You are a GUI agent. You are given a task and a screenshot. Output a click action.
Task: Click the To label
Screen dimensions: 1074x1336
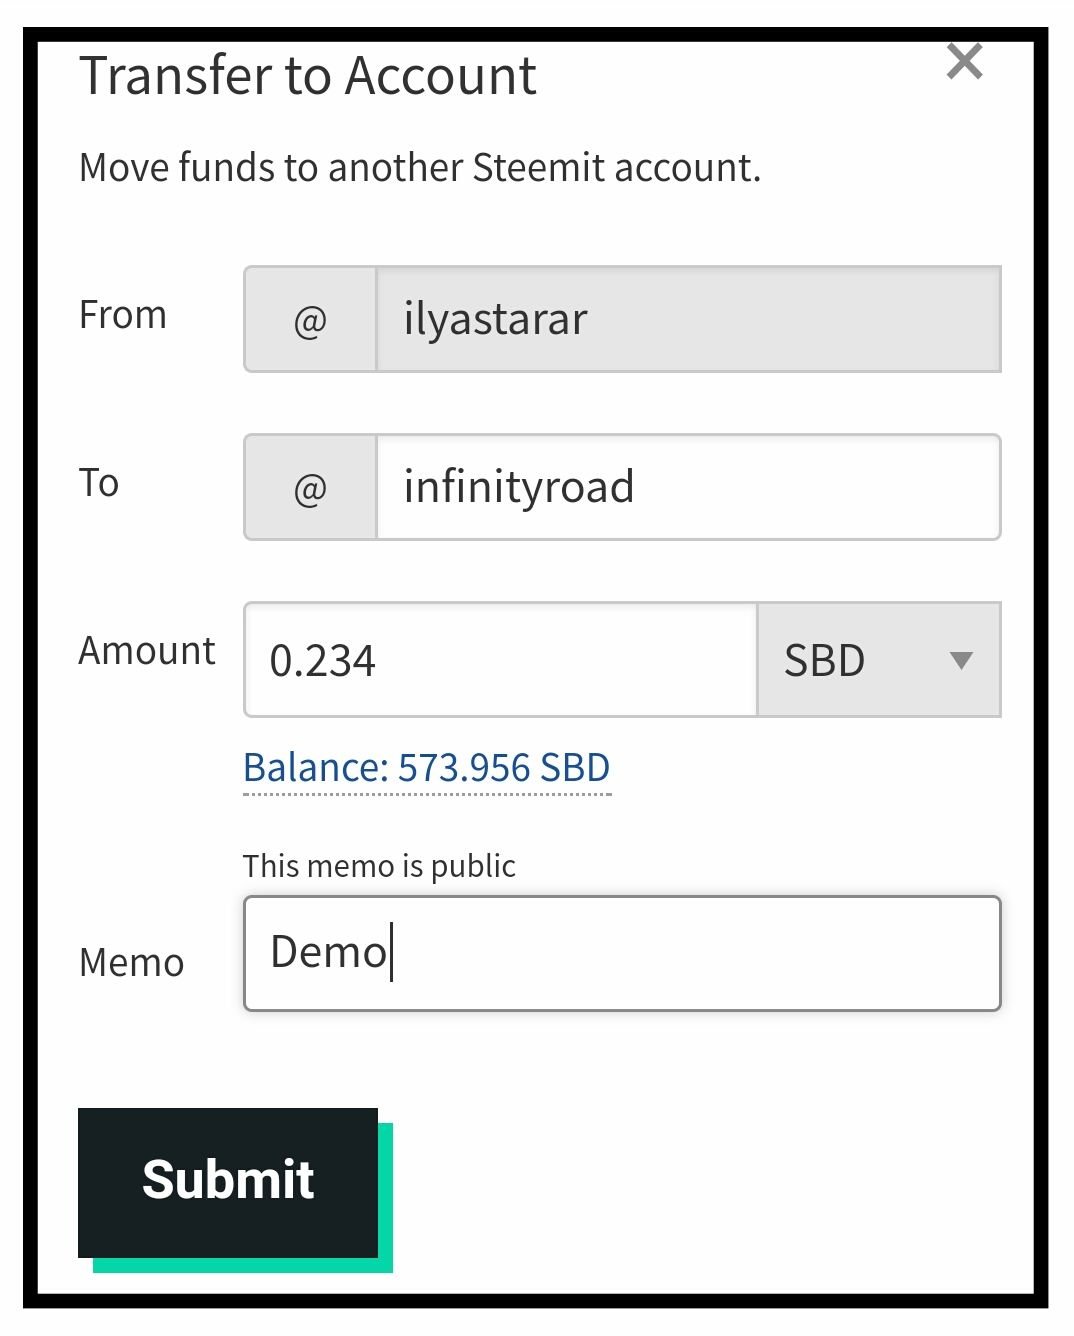click(x=99, y=483)
